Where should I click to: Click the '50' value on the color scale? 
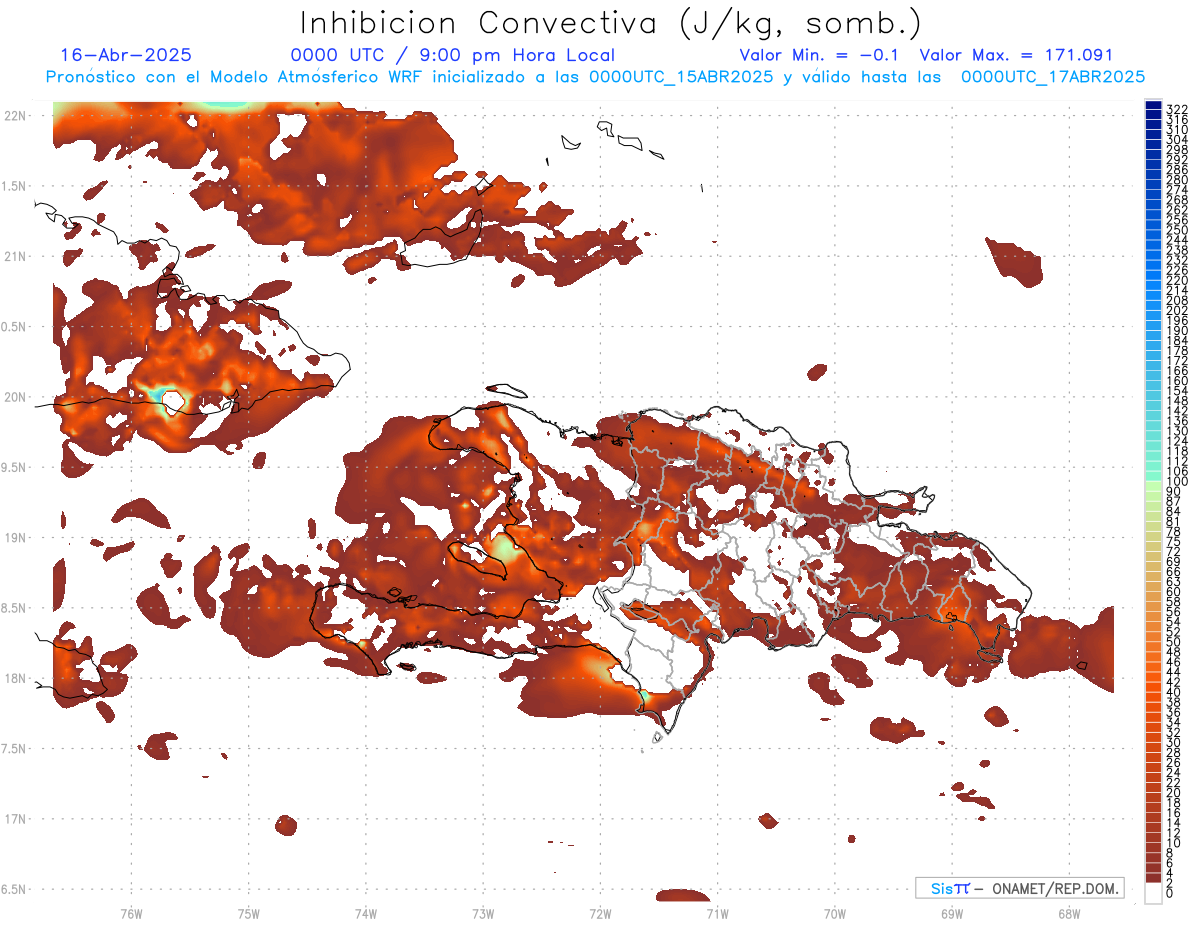point(1174,643)
